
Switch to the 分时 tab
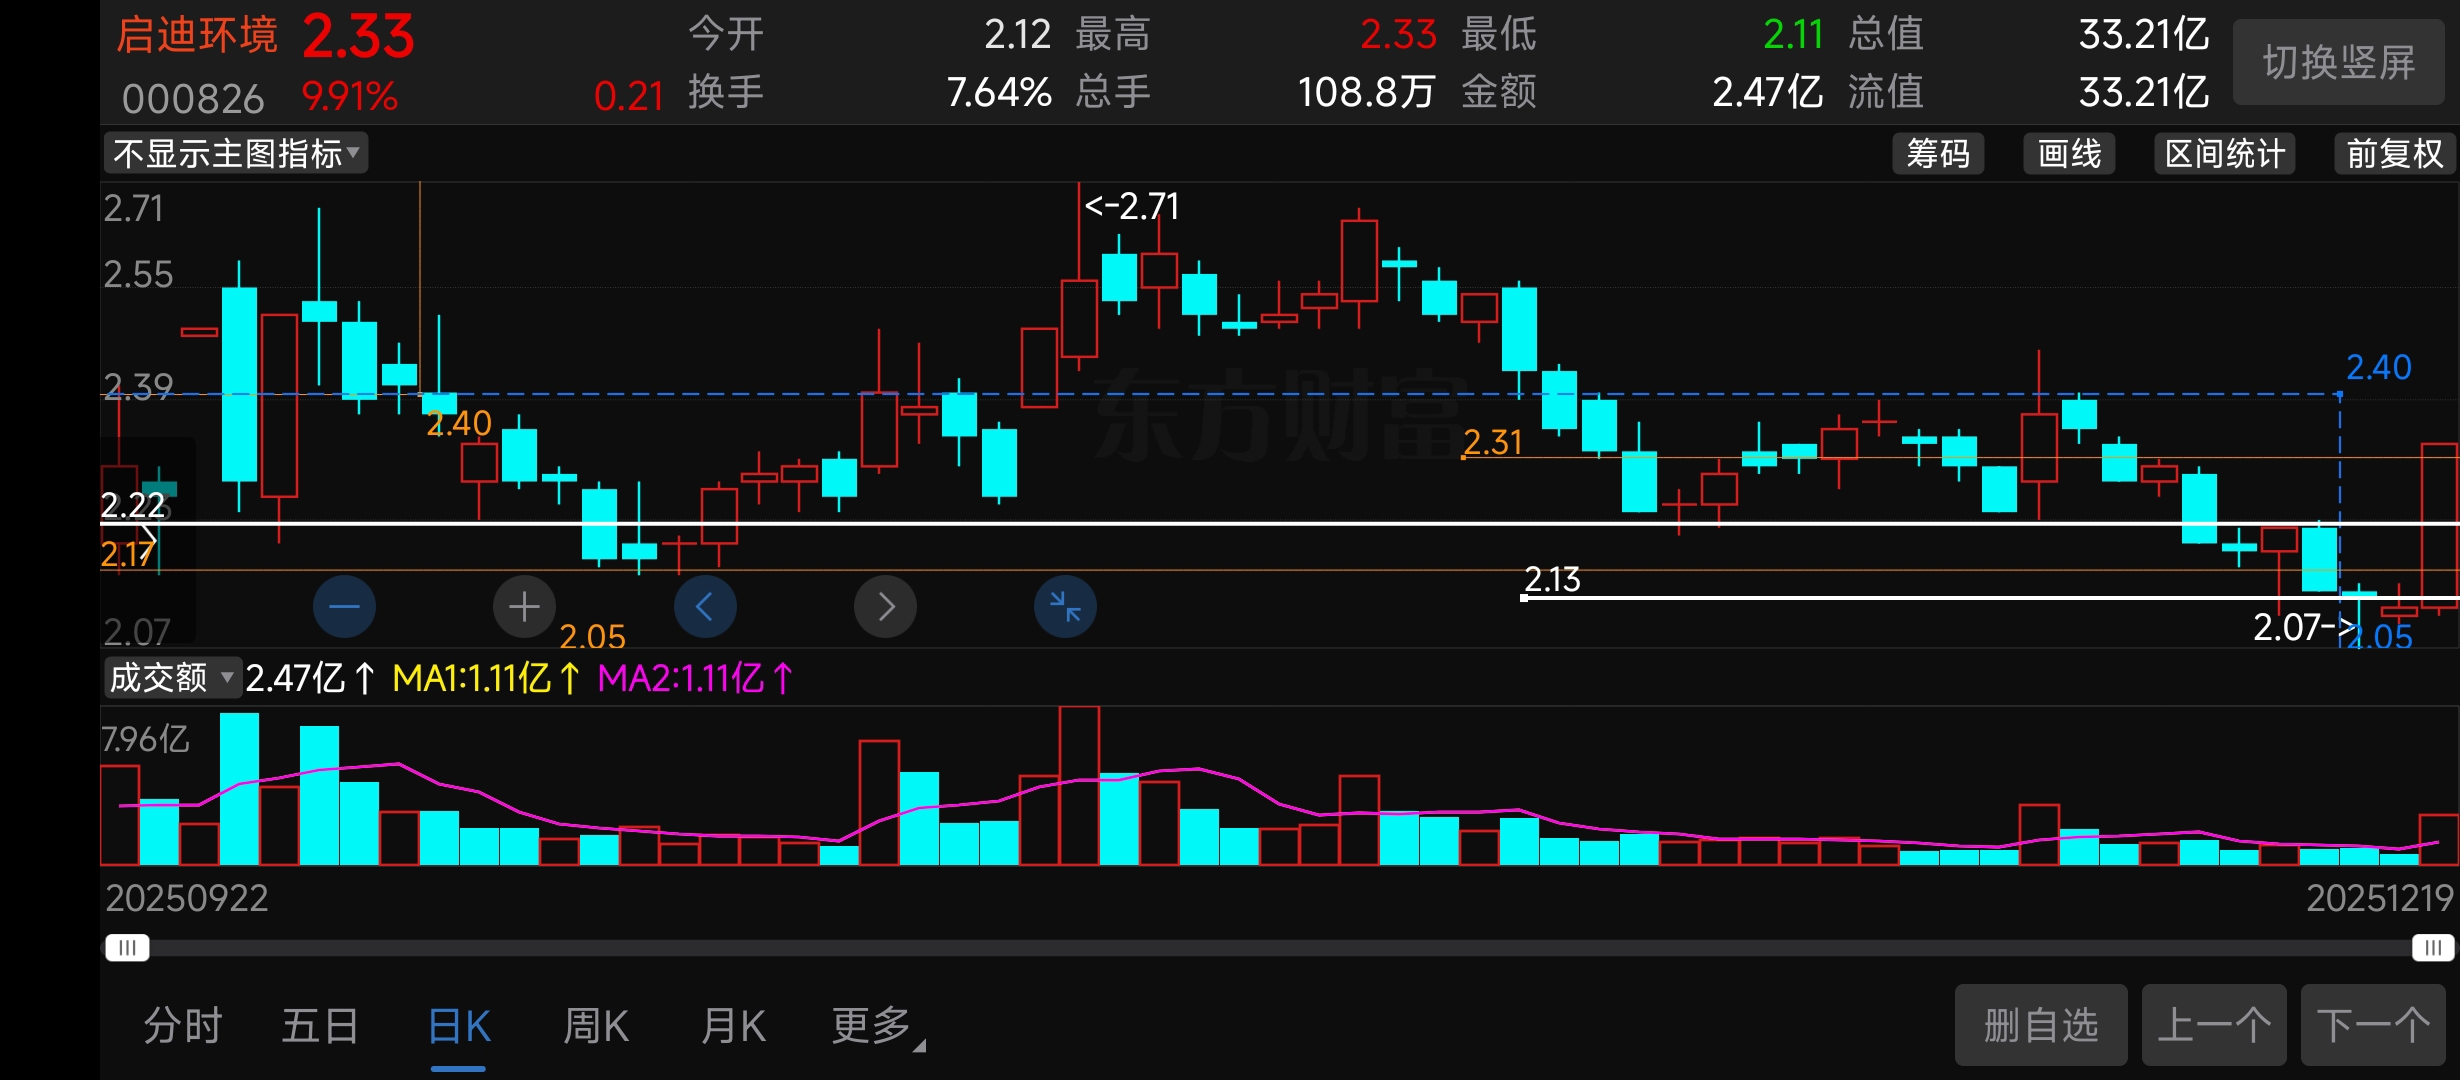(183, 1026)
